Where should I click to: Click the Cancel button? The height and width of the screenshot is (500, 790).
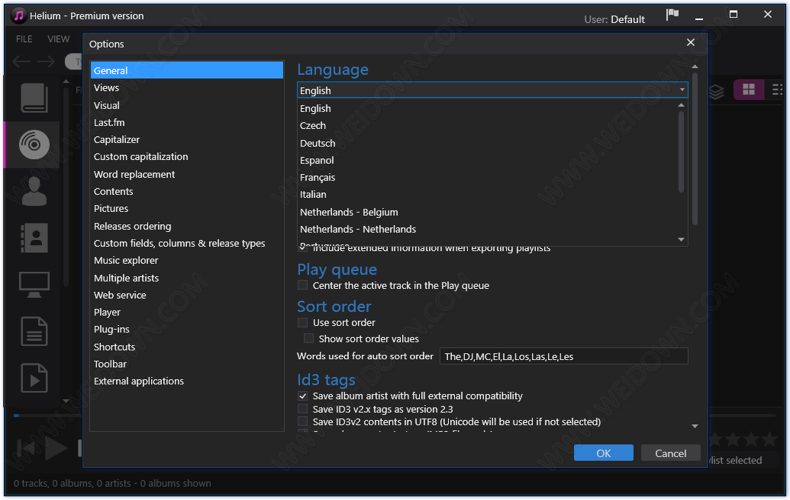pos(670,453)
